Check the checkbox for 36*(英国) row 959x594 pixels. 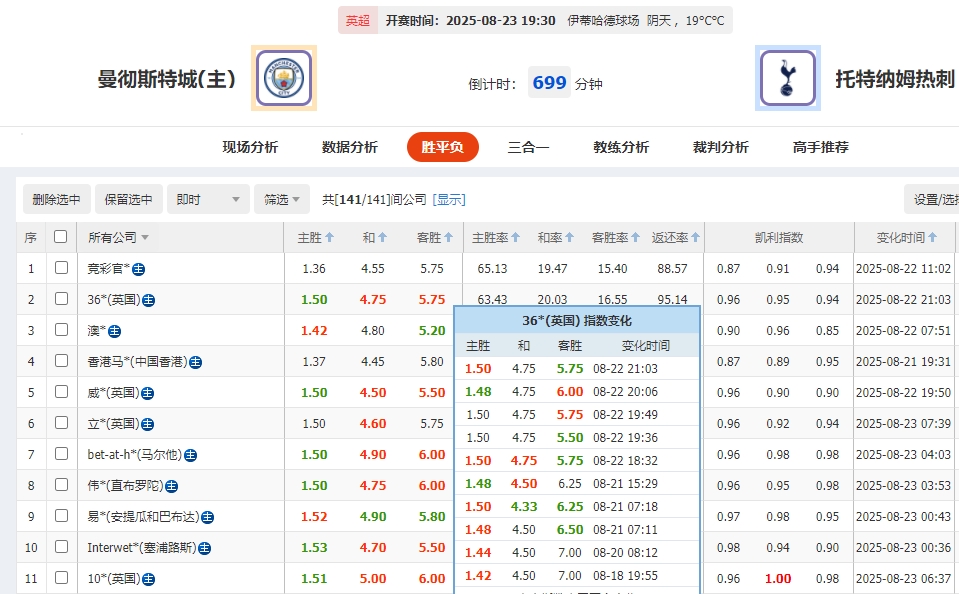[60, 299]
